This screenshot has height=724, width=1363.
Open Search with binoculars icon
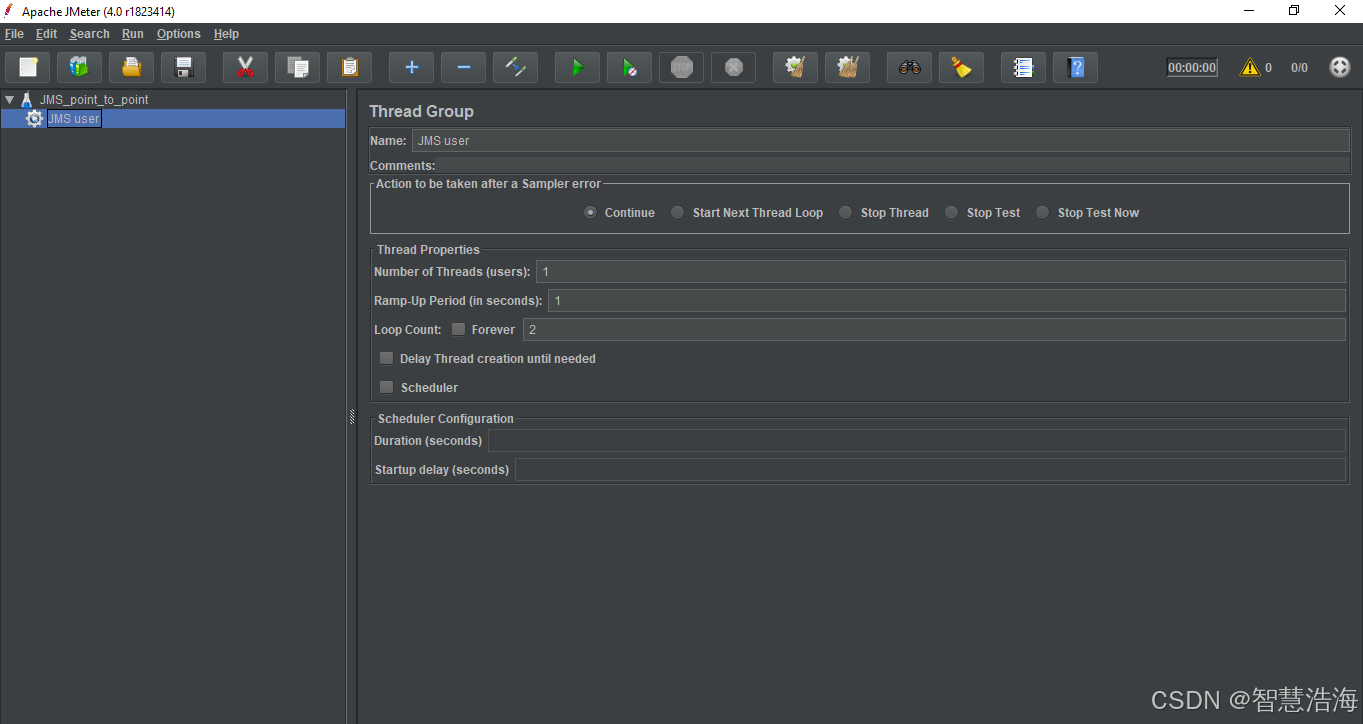tap(909, 67)
